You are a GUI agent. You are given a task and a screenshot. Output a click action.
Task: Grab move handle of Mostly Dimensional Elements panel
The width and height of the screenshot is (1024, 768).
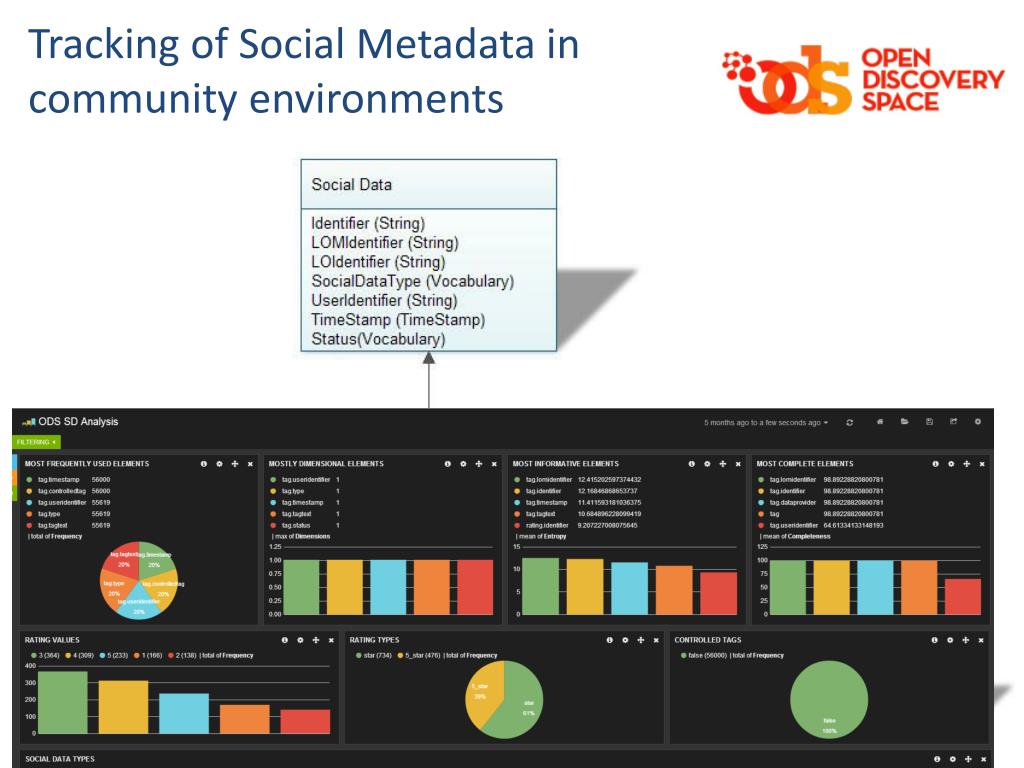[x=479, y=464]
